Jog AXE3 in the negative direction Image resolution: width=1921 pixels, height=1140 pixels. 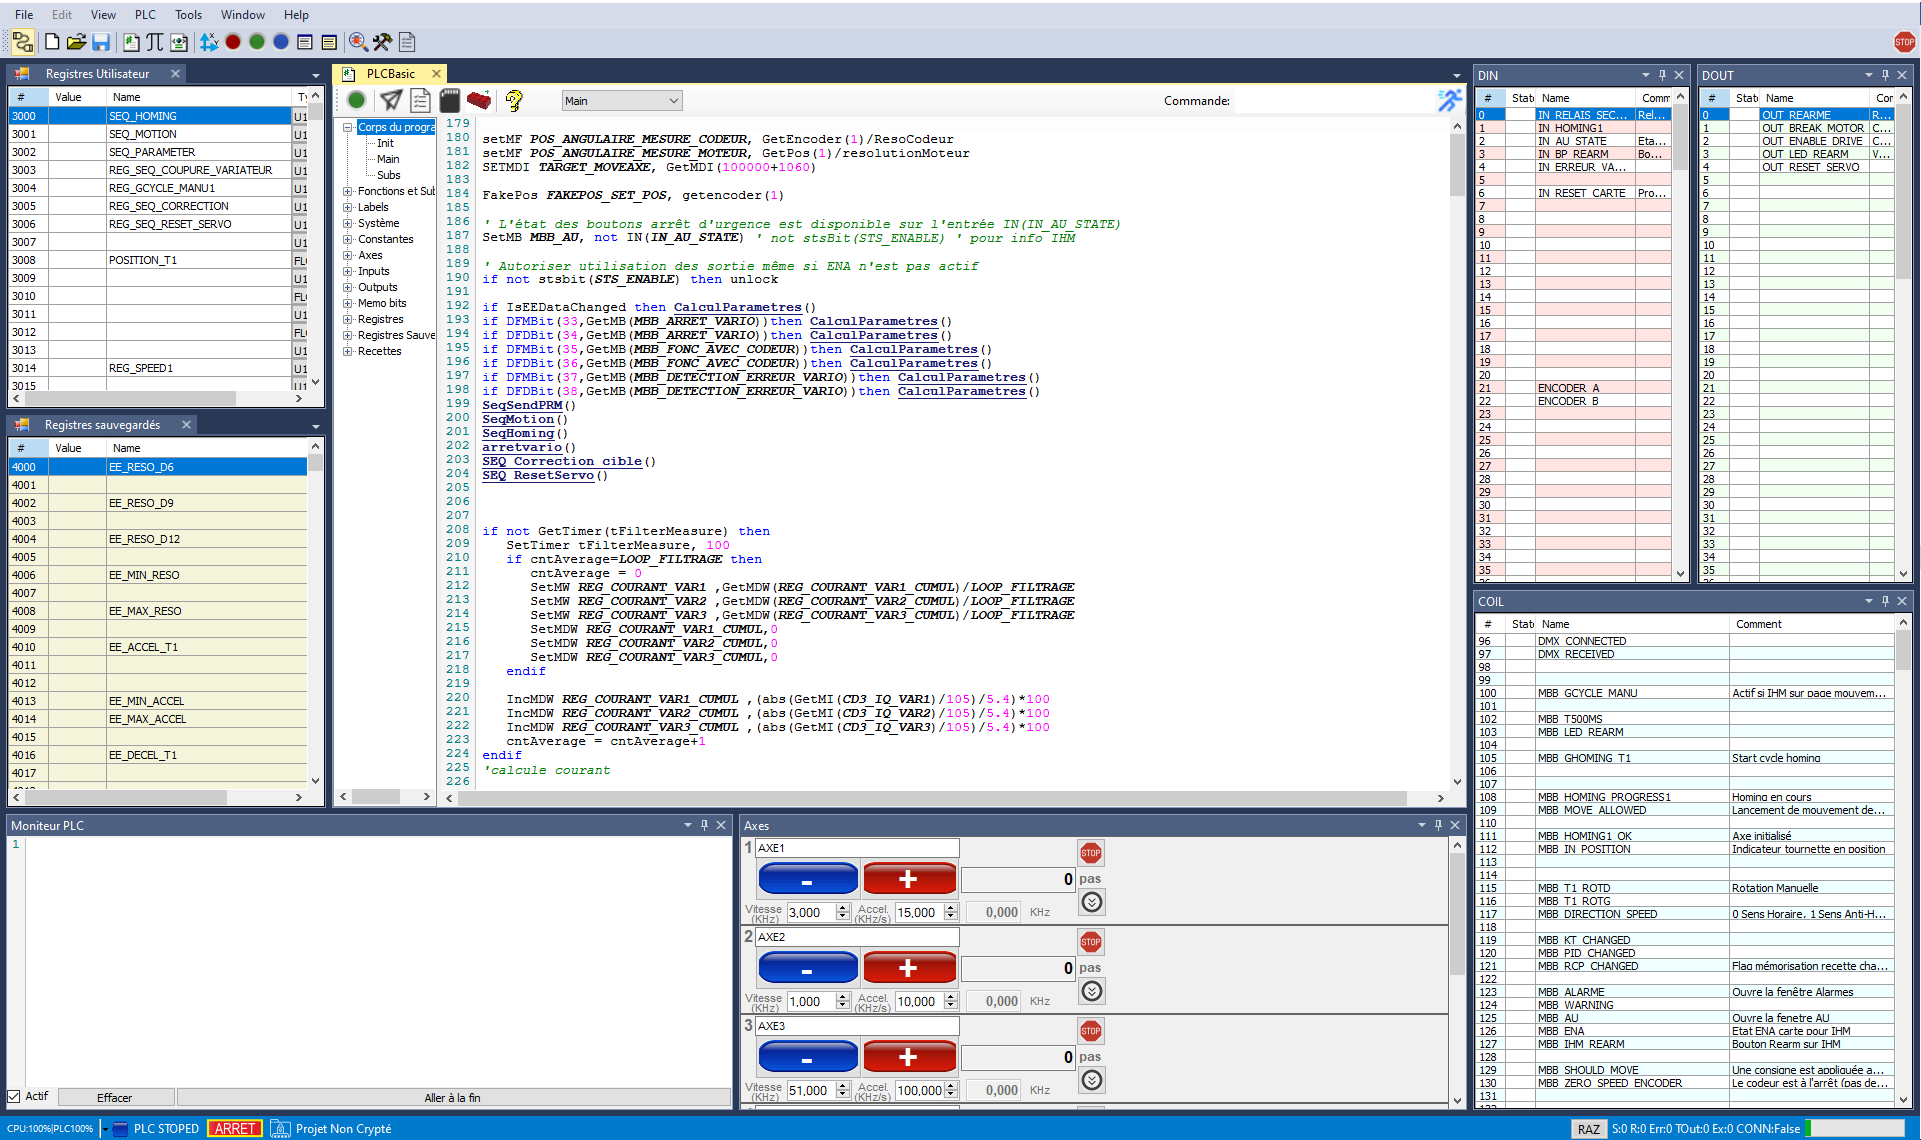coord(808,1057)
